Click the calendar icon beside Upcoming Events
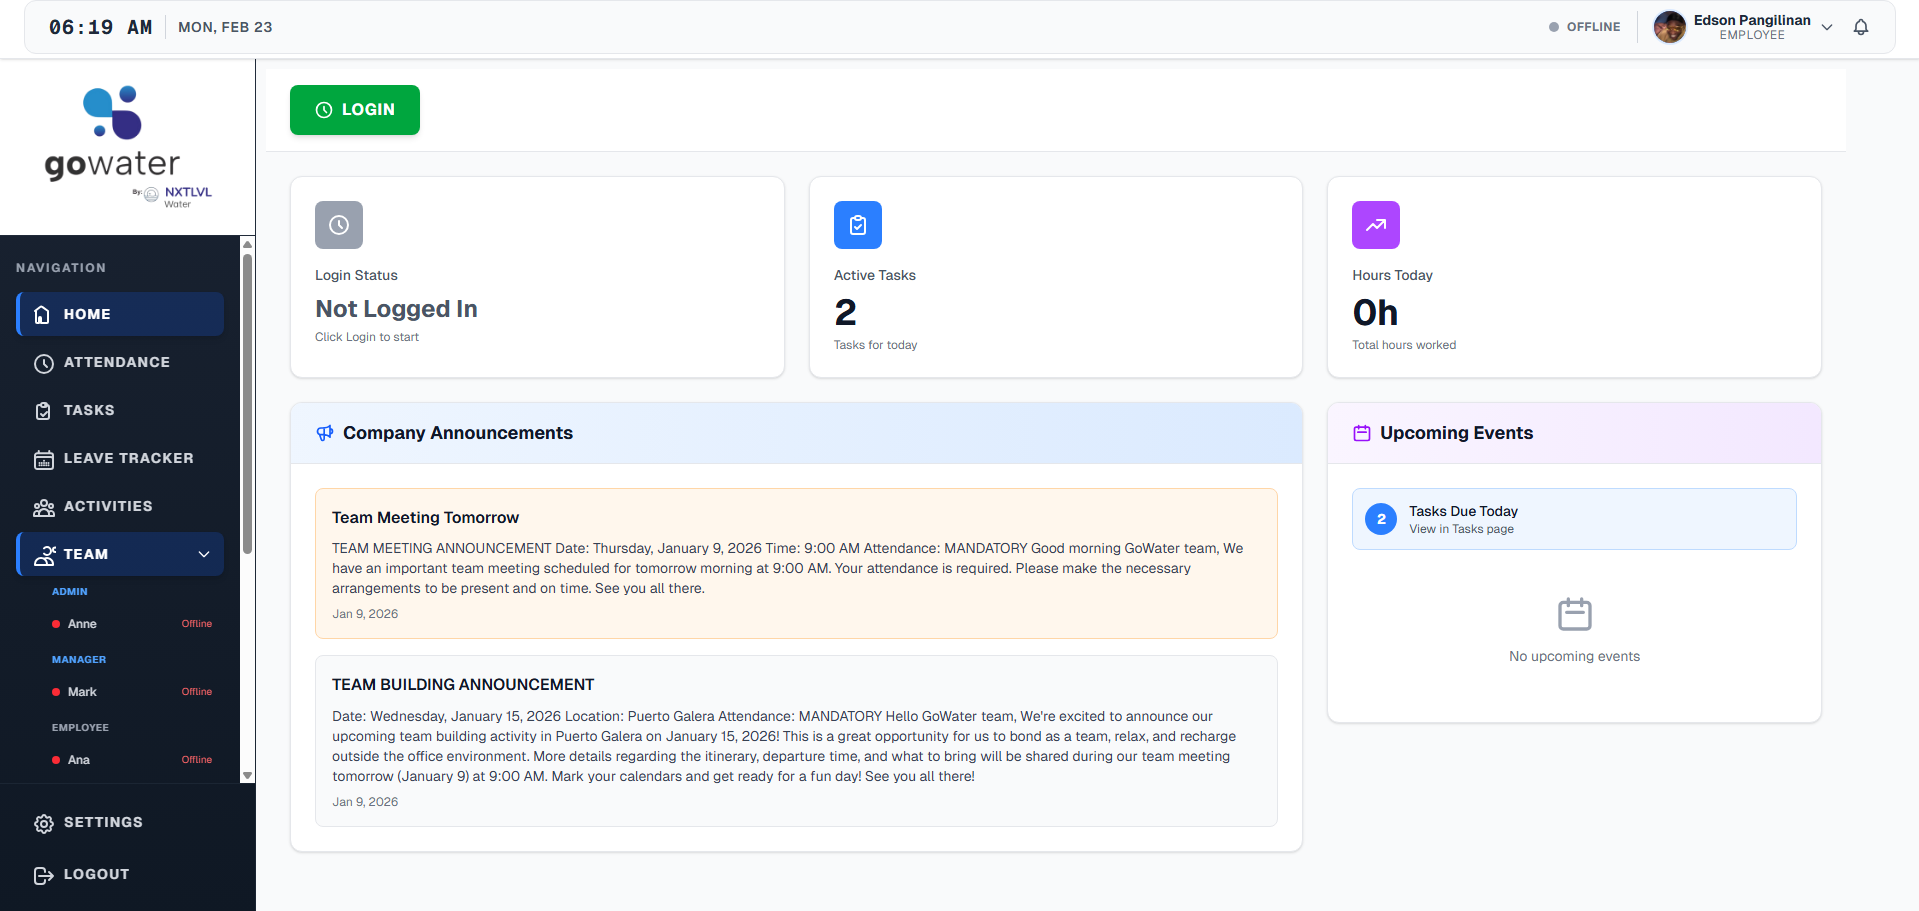This screenshot has height=911, width=1919. pos(1361,433)
